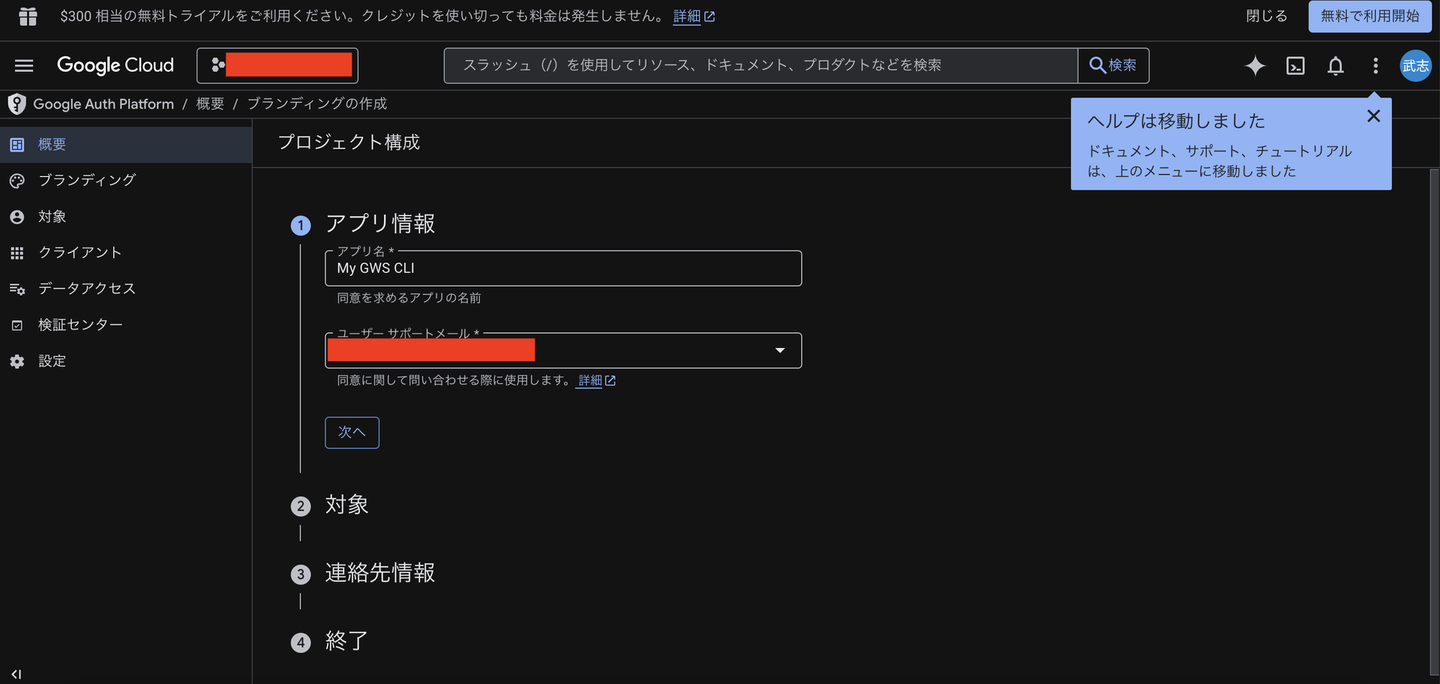Click the search input field
This screenshot has width=1440, height=684.
(761, 65)
